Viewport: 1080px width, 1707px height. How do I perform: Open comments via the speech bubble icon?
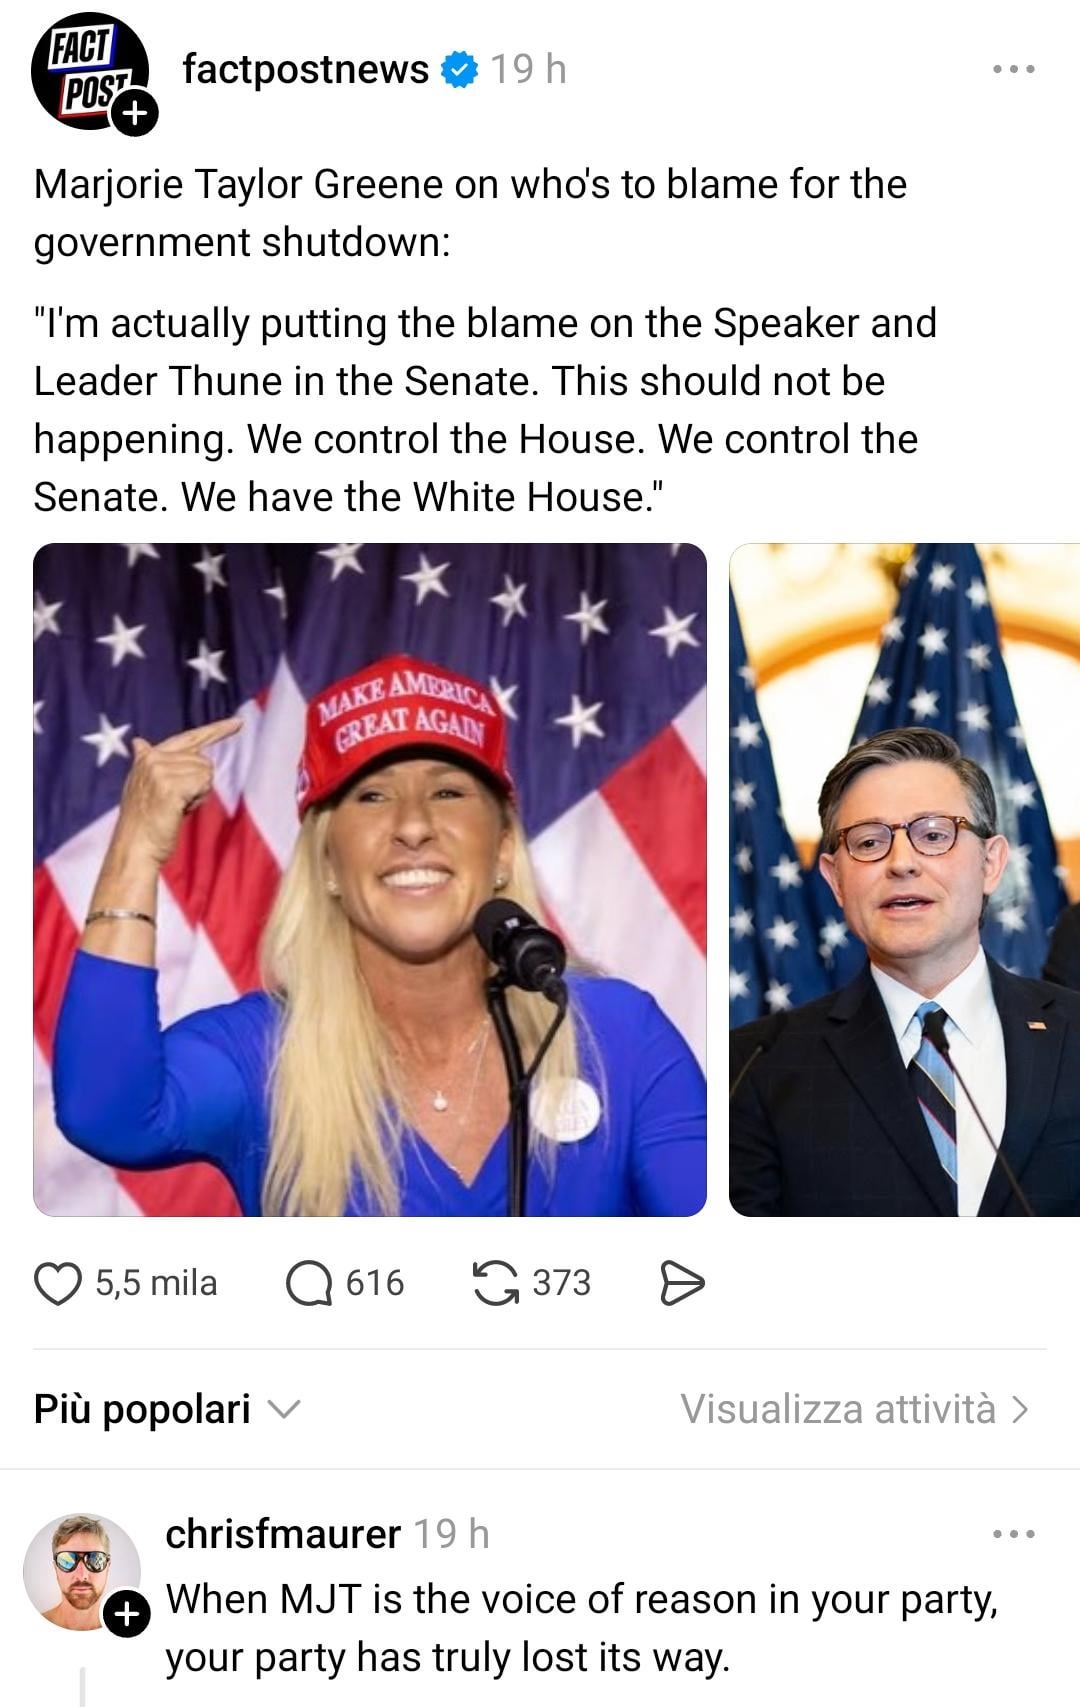click(x=309, y=1283)
